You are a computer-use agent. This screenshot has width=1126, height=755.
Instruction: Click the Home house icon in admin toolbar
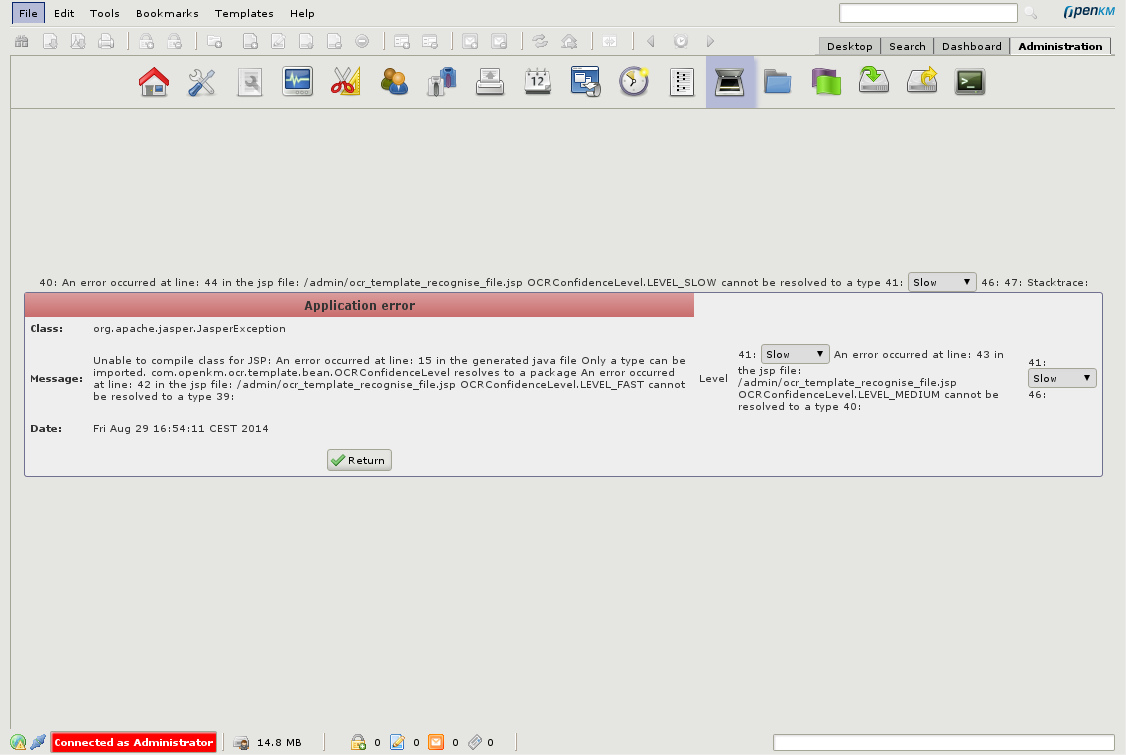153,82
